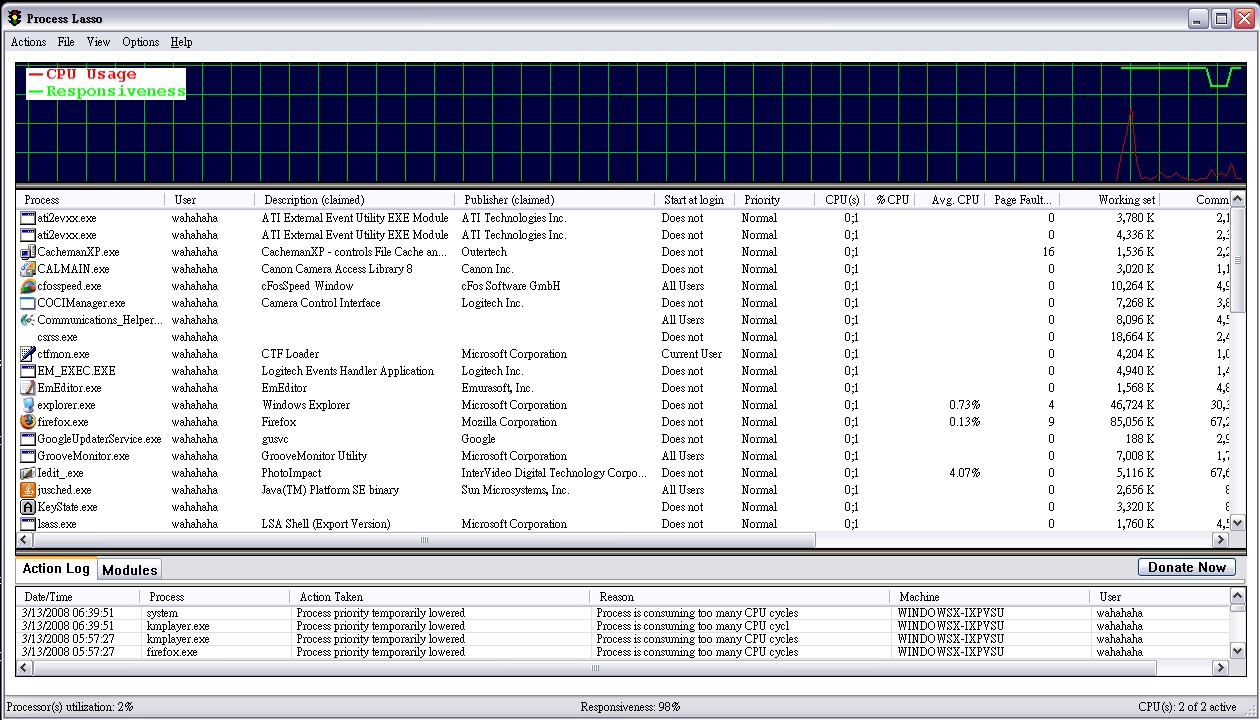
Task: Click the EmEditor.exe process icon
Action: 28,388
